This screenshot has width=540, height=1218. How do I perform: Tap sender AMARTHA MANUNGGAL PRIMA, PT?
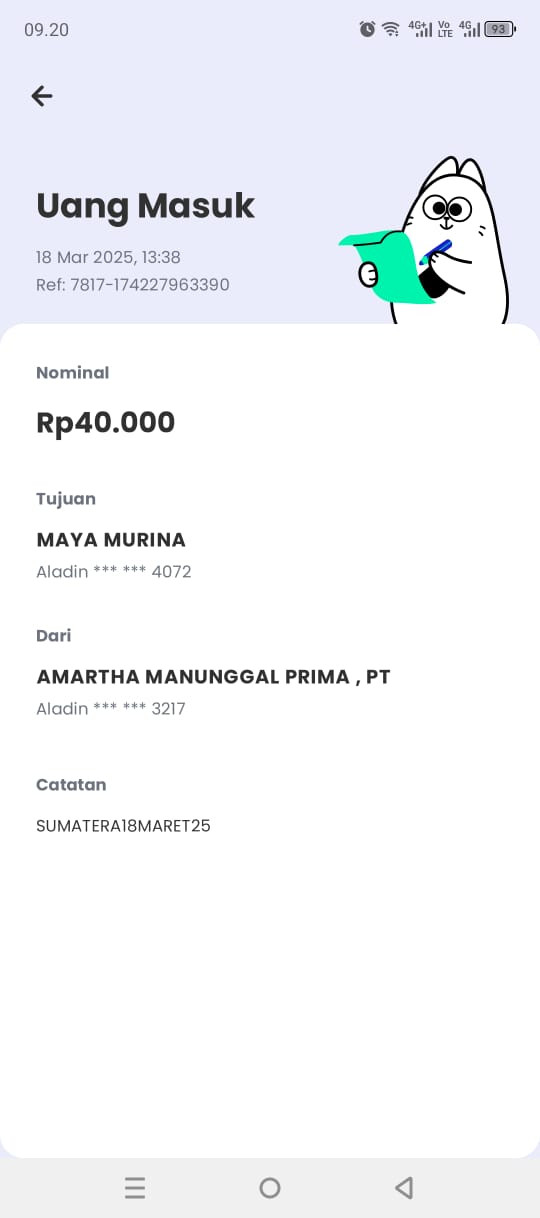213,677
